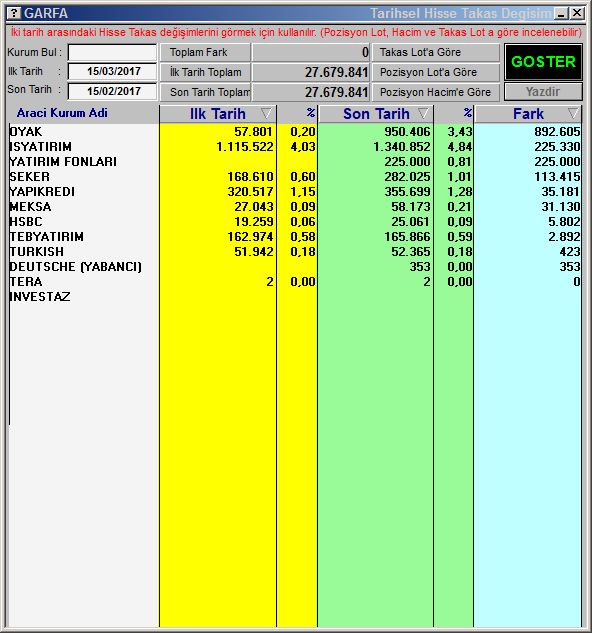Select the OYAK row
The height and width of the screenshot is (633, 592).
tap(295, 132)
